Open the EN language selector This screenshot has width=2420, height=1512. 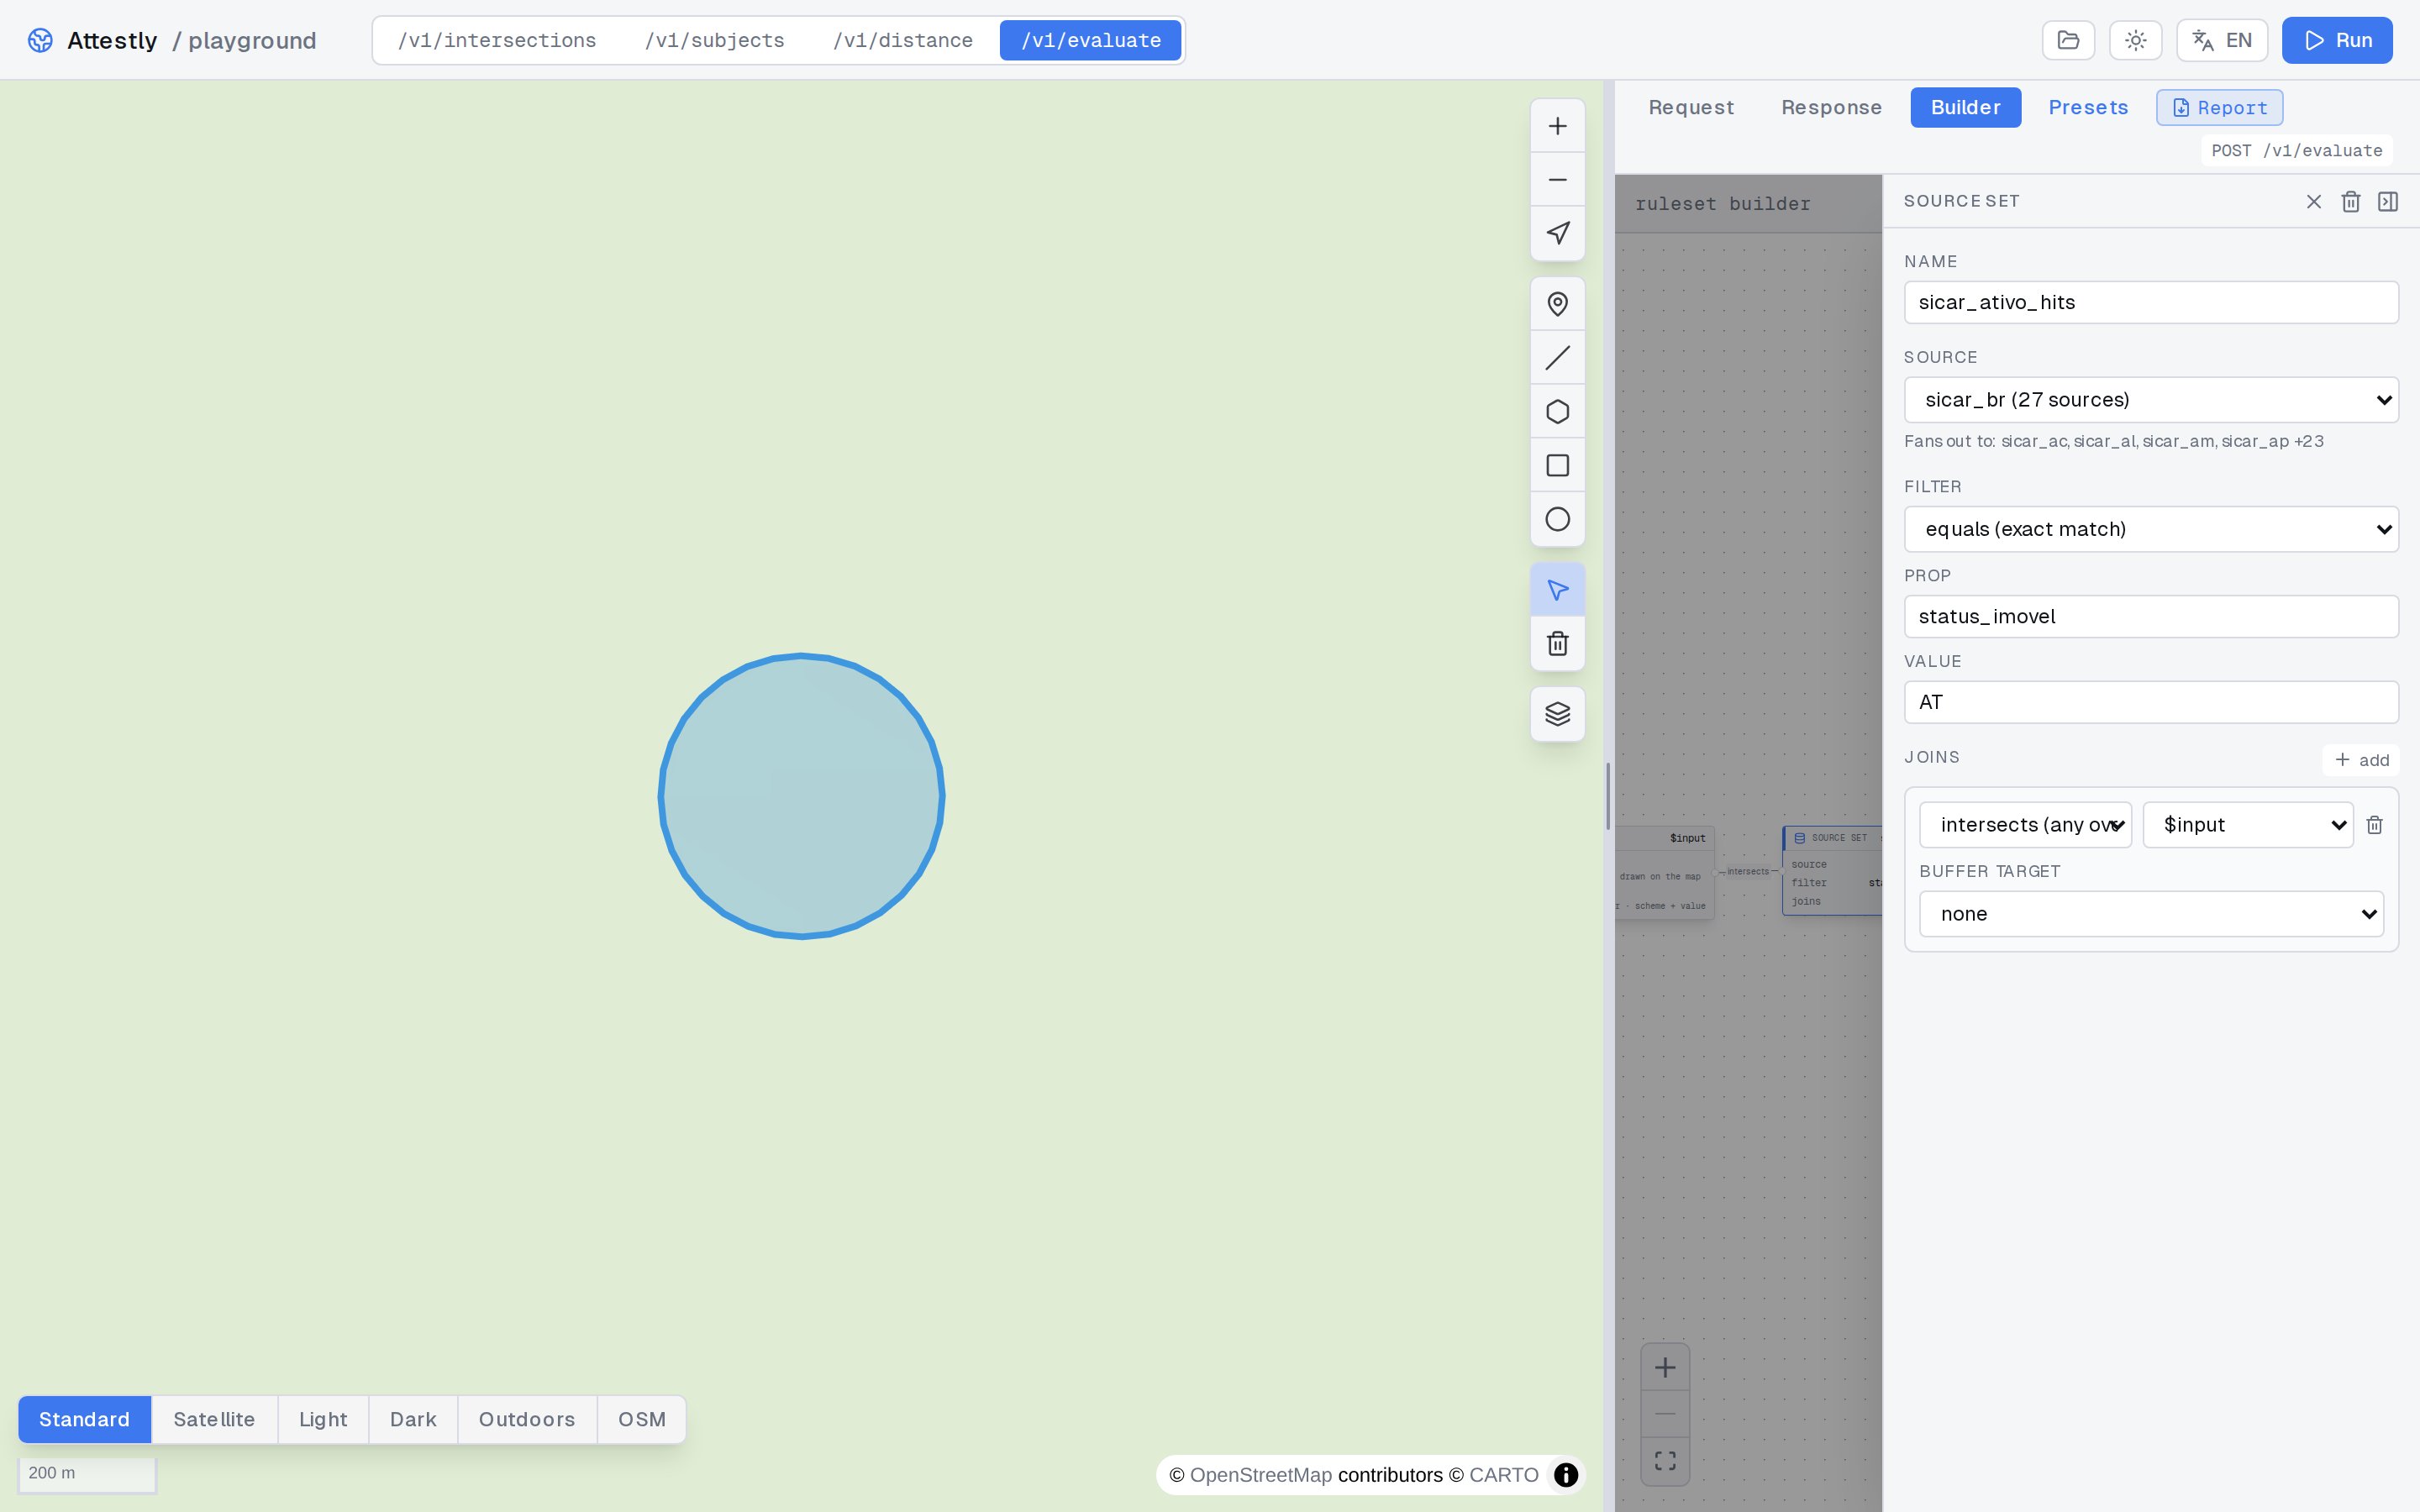pyautogui.click(x=2222, y=40)
